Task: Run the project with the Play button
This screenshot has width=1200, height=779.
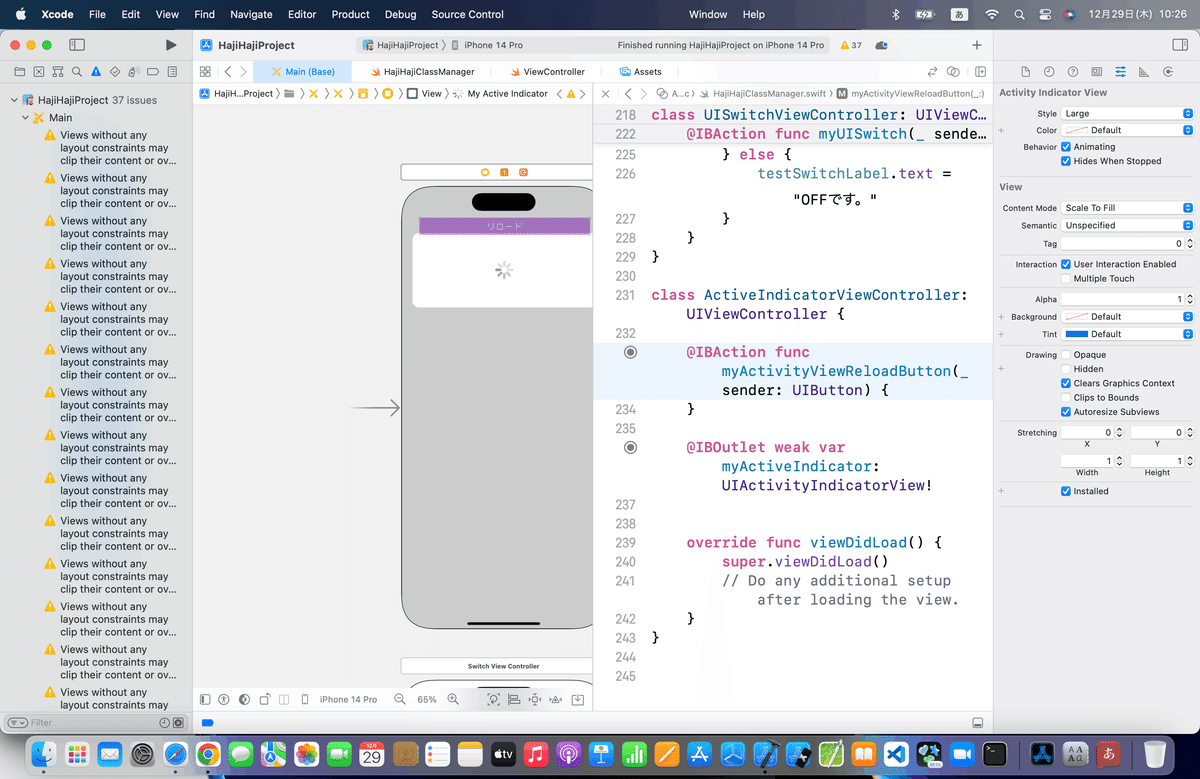Action: [171, 45]
